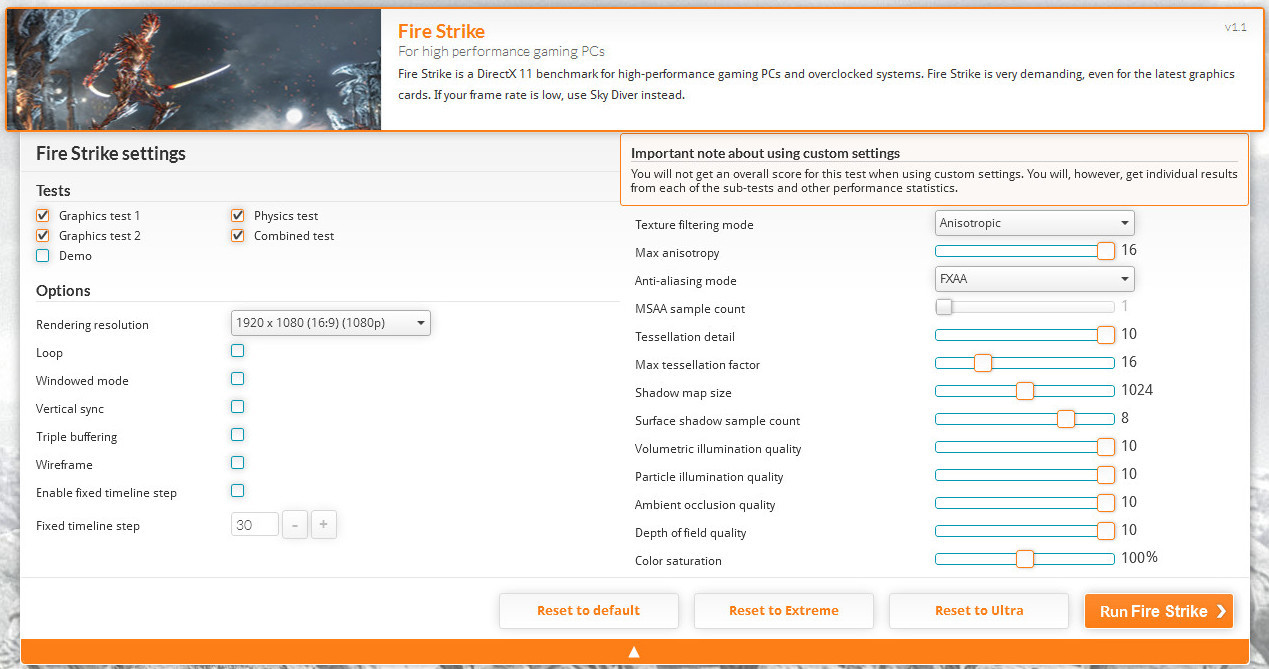This screenshot has height=669, width=1269.
Task: Open the Texture filtering mode dropdown
Action: tap(1035, 223)
